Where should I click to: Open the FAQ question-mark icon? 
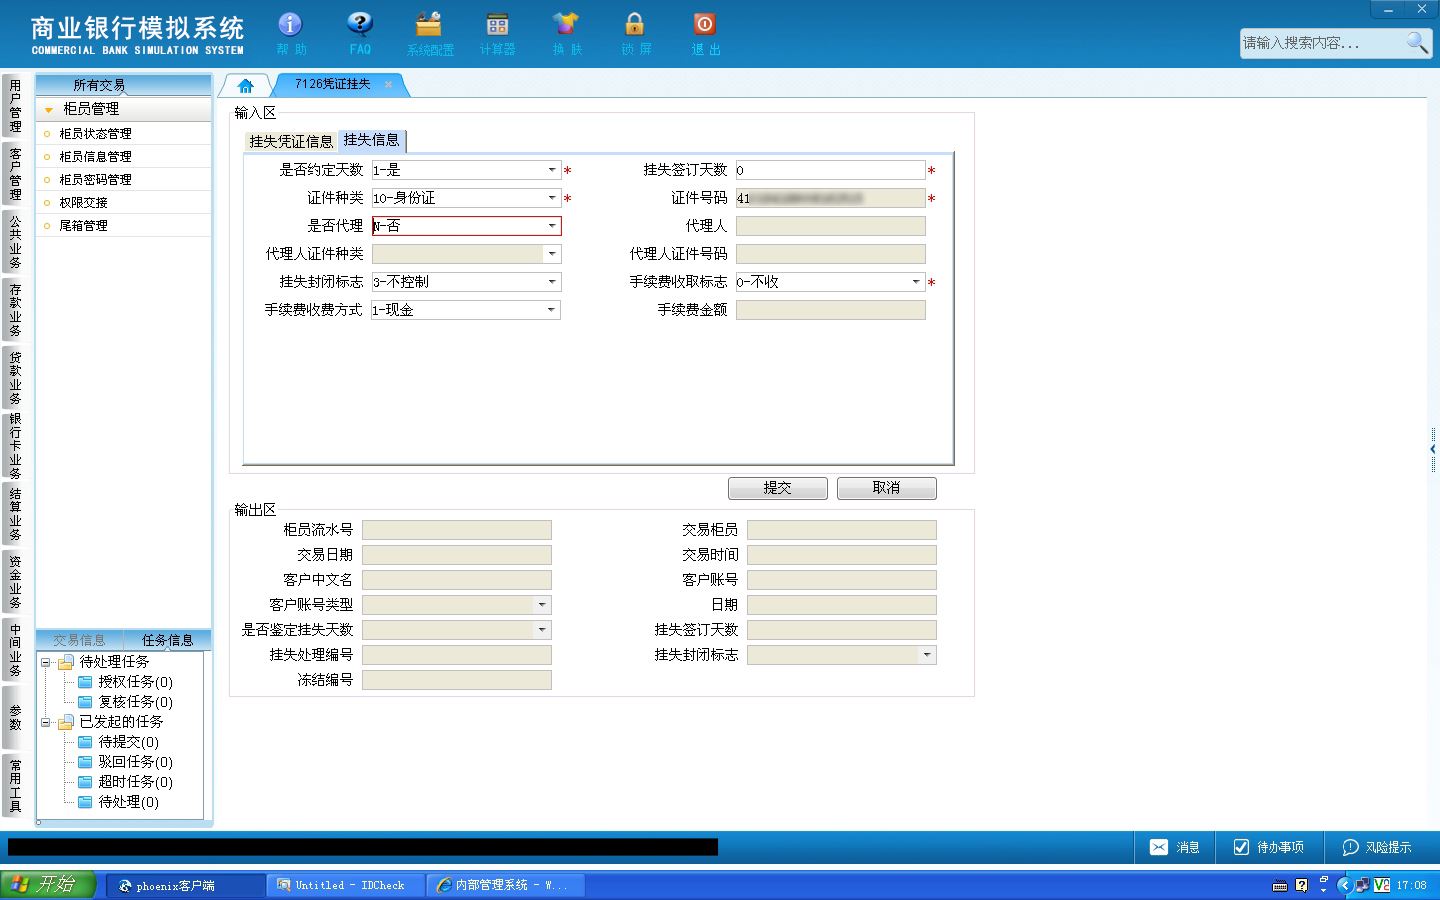point(360,25)
